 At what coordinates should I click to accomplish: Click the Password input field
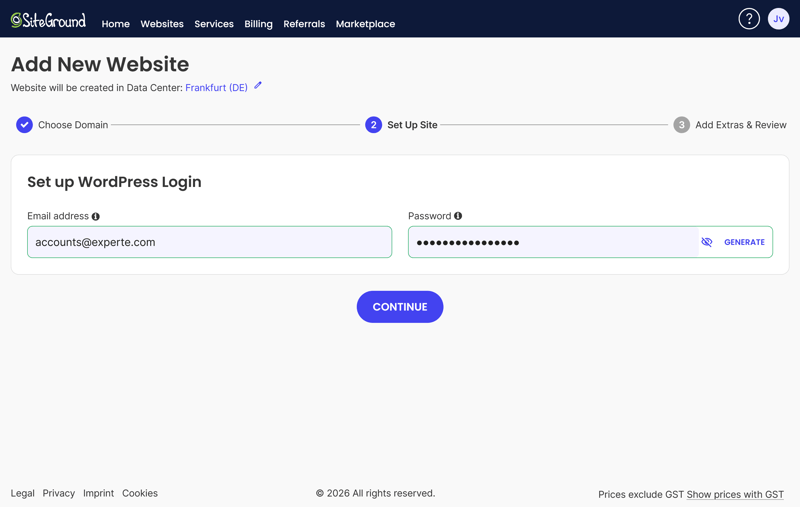[x=554, y=242]
